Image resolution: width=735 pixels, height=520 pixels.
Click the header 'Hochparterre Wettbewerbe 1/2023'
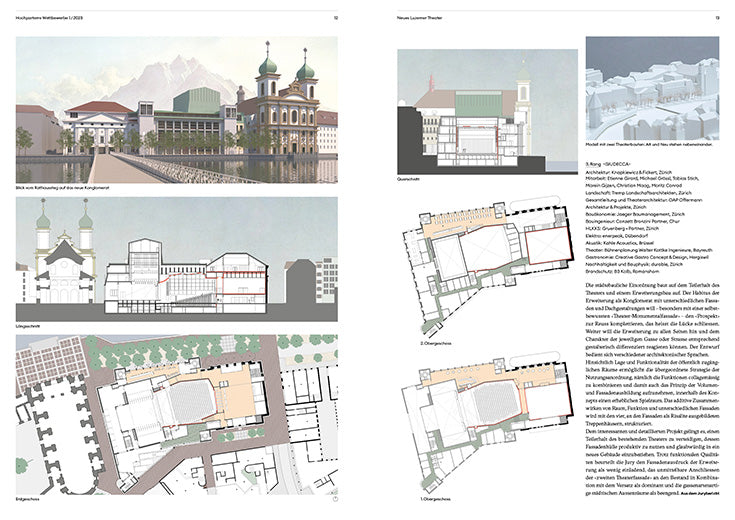49,18
